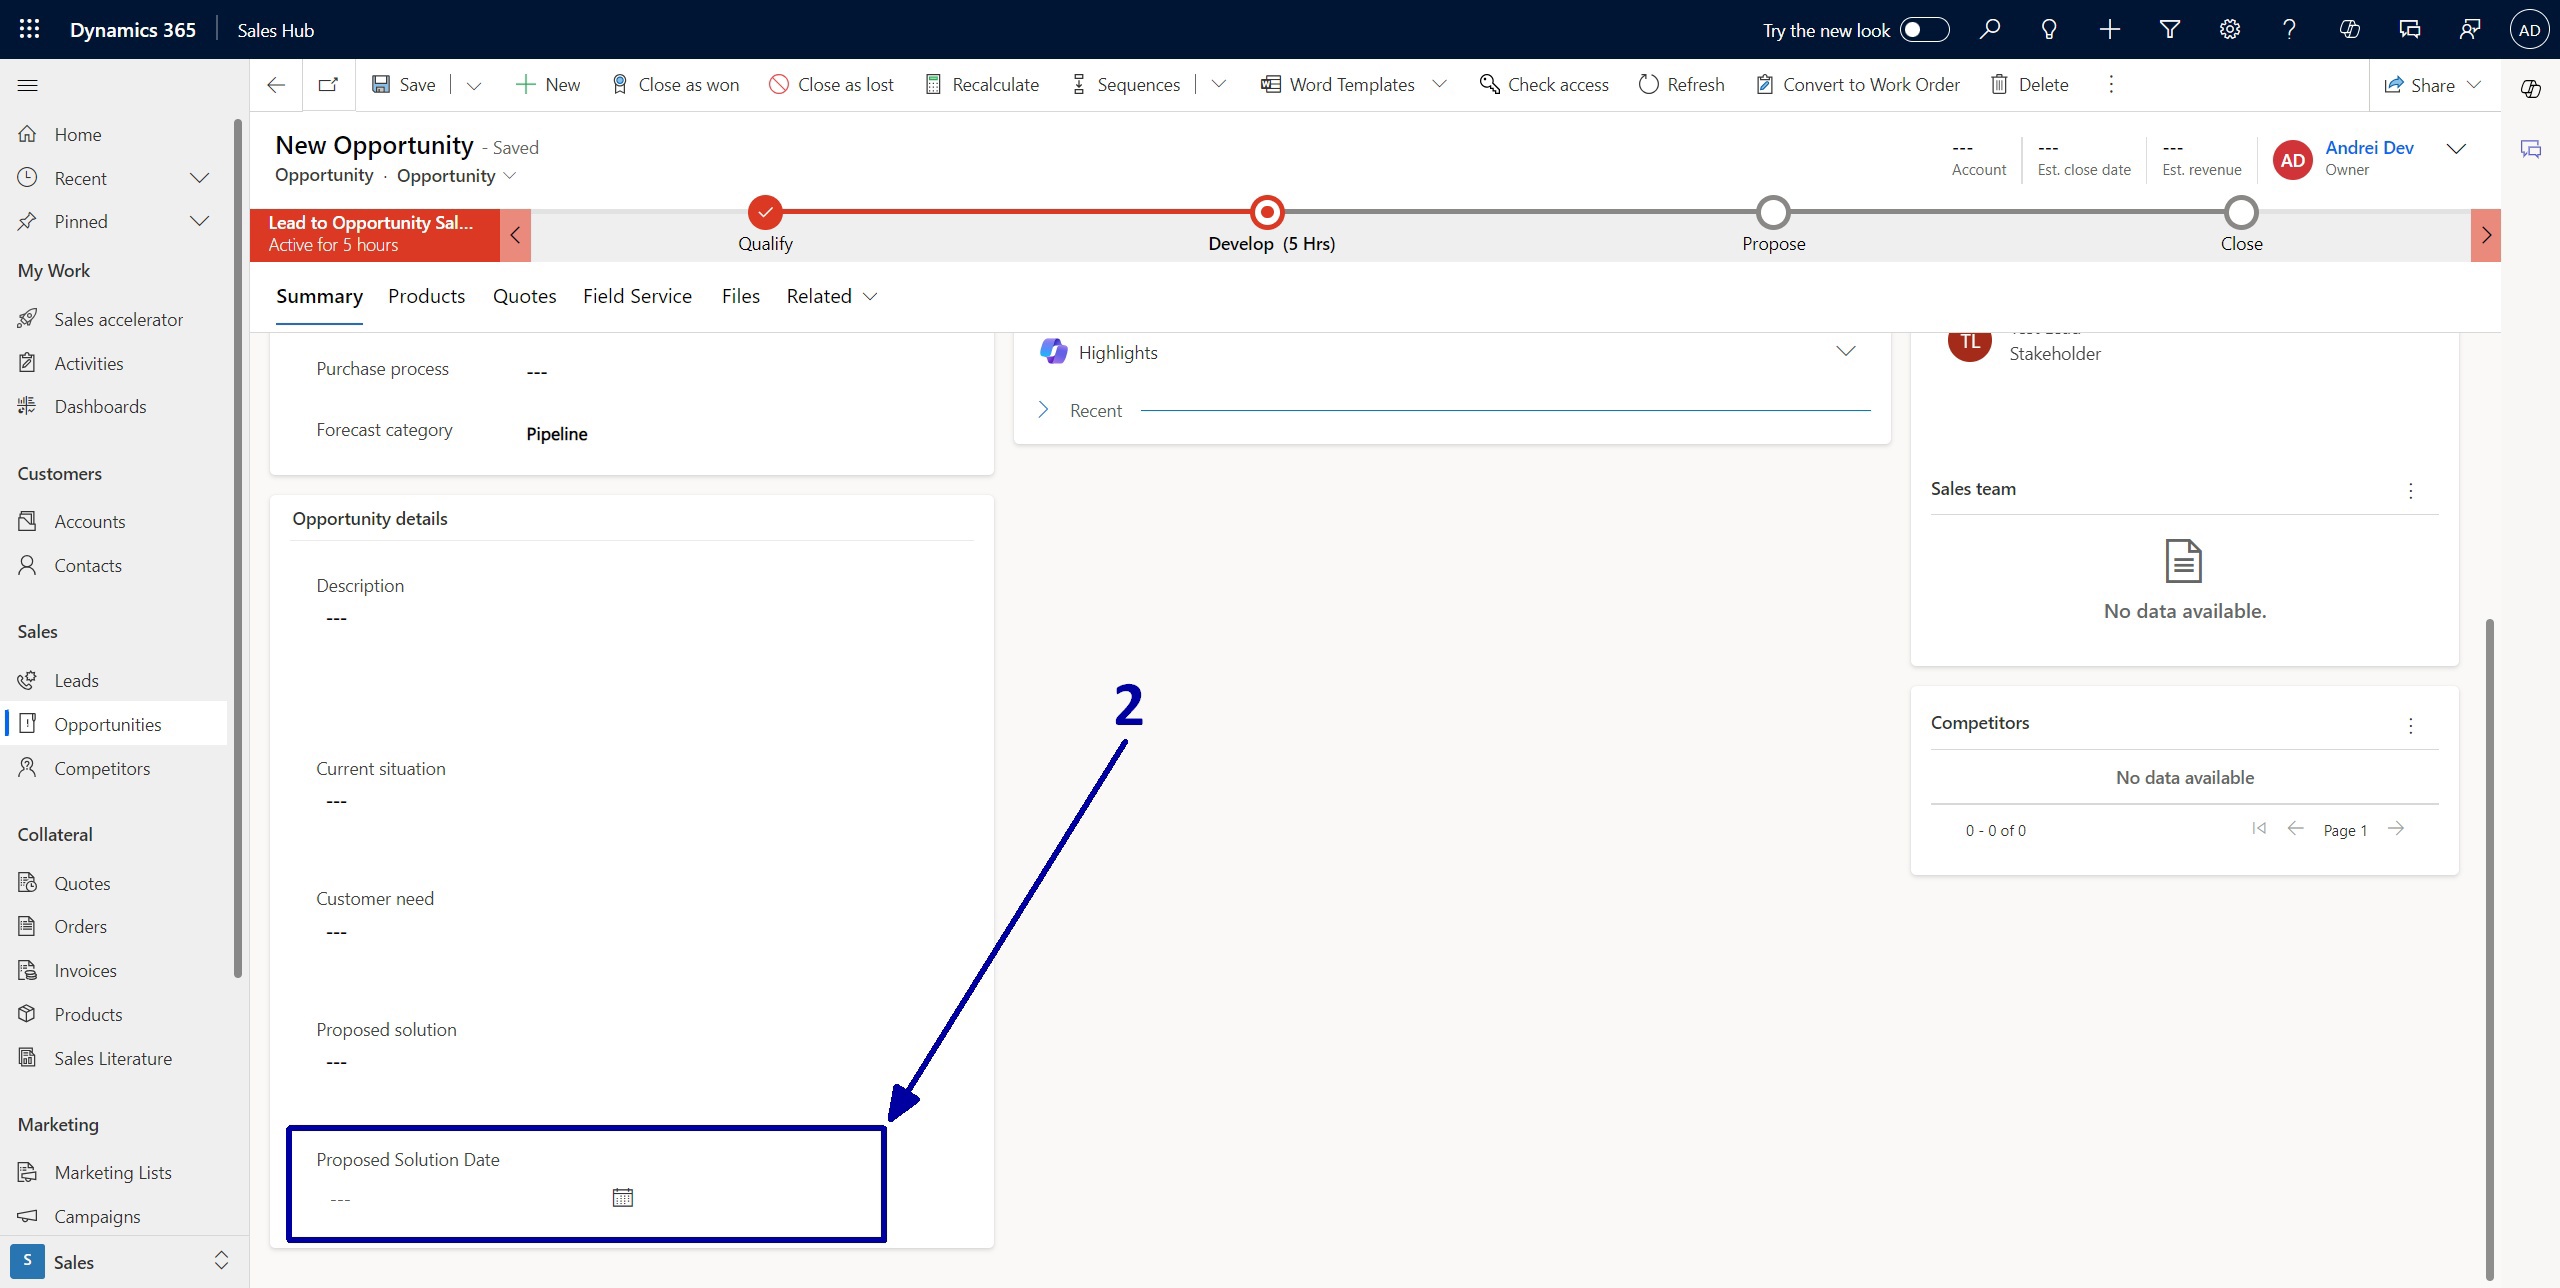Click Convert to Work Order
2560x1288 pixels.
point(1858,85)
